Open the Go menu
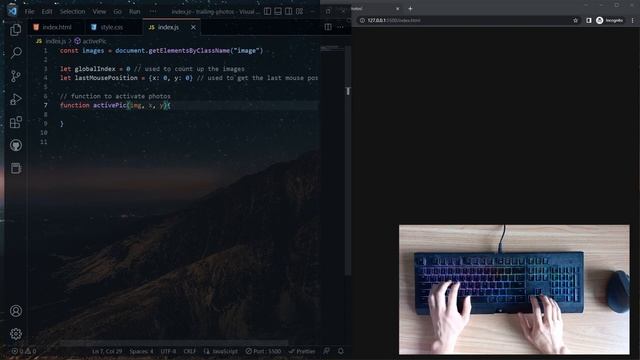The height and width of the screenshot is (360, 640). tap(118, 11)
